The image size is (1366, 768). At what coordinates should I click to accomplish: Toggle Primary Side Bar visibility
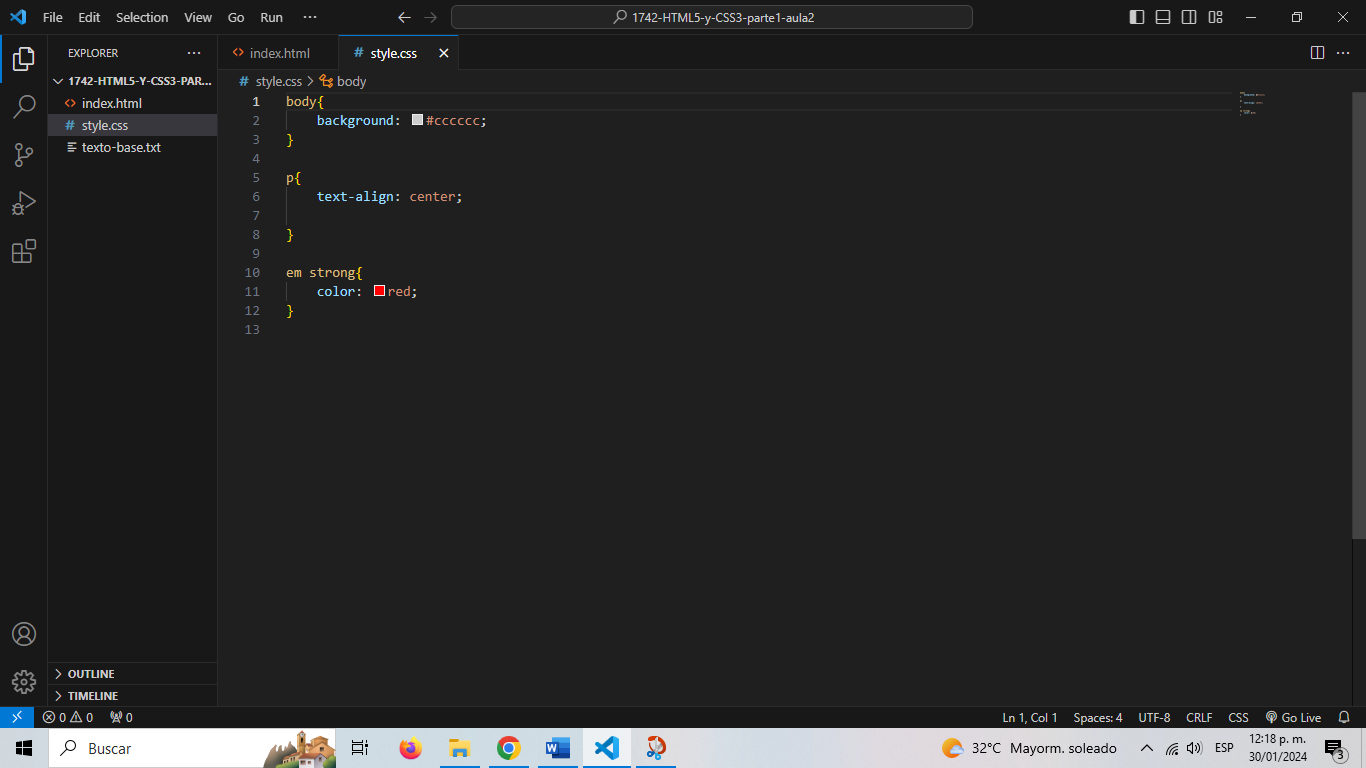pos(1137,17)
